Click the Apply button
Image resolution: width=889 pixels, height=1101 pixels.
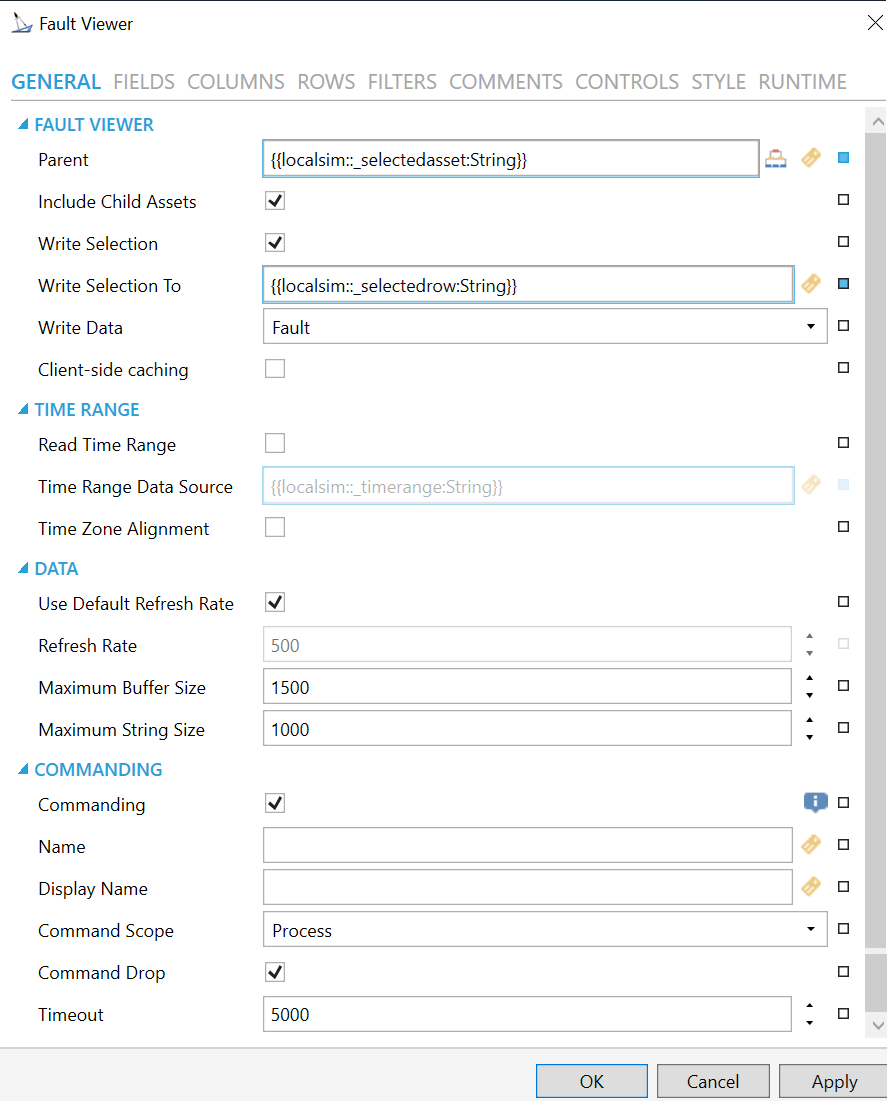pyautogui.click(x=833, y=1081)
